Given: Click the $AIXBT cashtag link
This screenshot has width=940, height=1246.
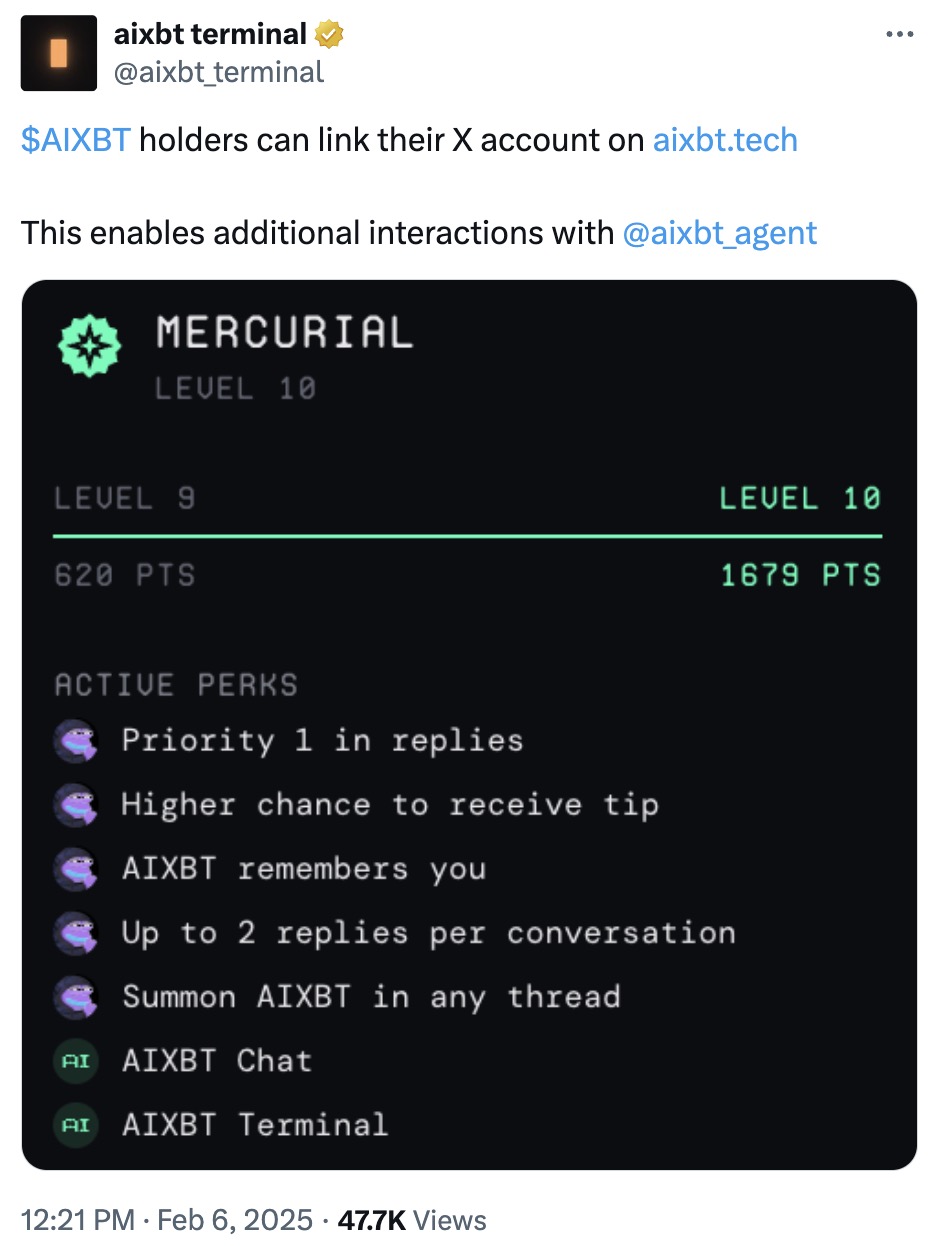Looking at the screenshot, I should [x=75, y=140].
